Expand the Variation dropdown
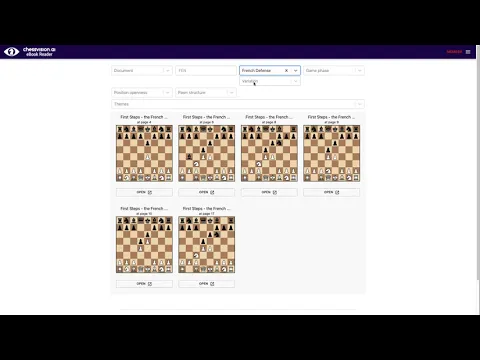Viewport: 480px width, 360px height. [x=270, y=81]
